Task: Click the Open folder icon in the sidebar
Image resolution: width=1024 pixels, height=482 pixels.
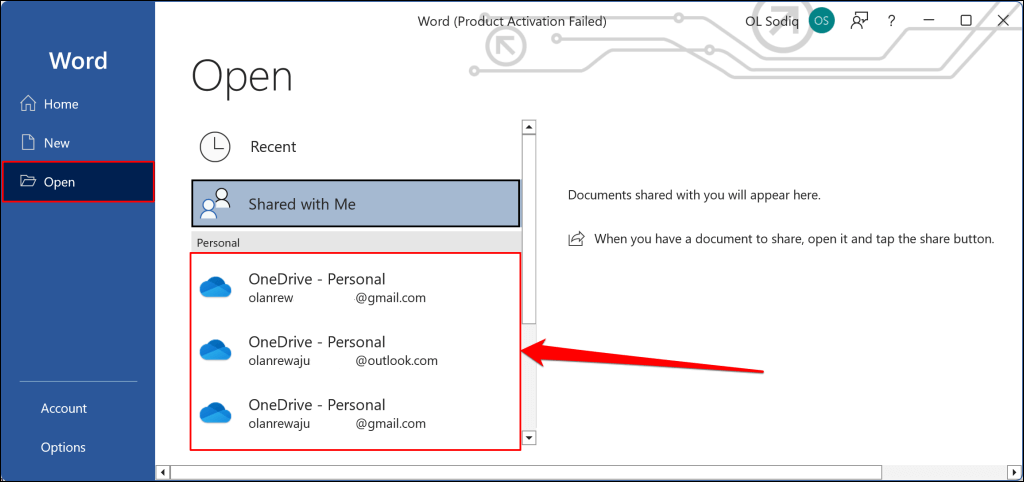Action: click(27, 181)
